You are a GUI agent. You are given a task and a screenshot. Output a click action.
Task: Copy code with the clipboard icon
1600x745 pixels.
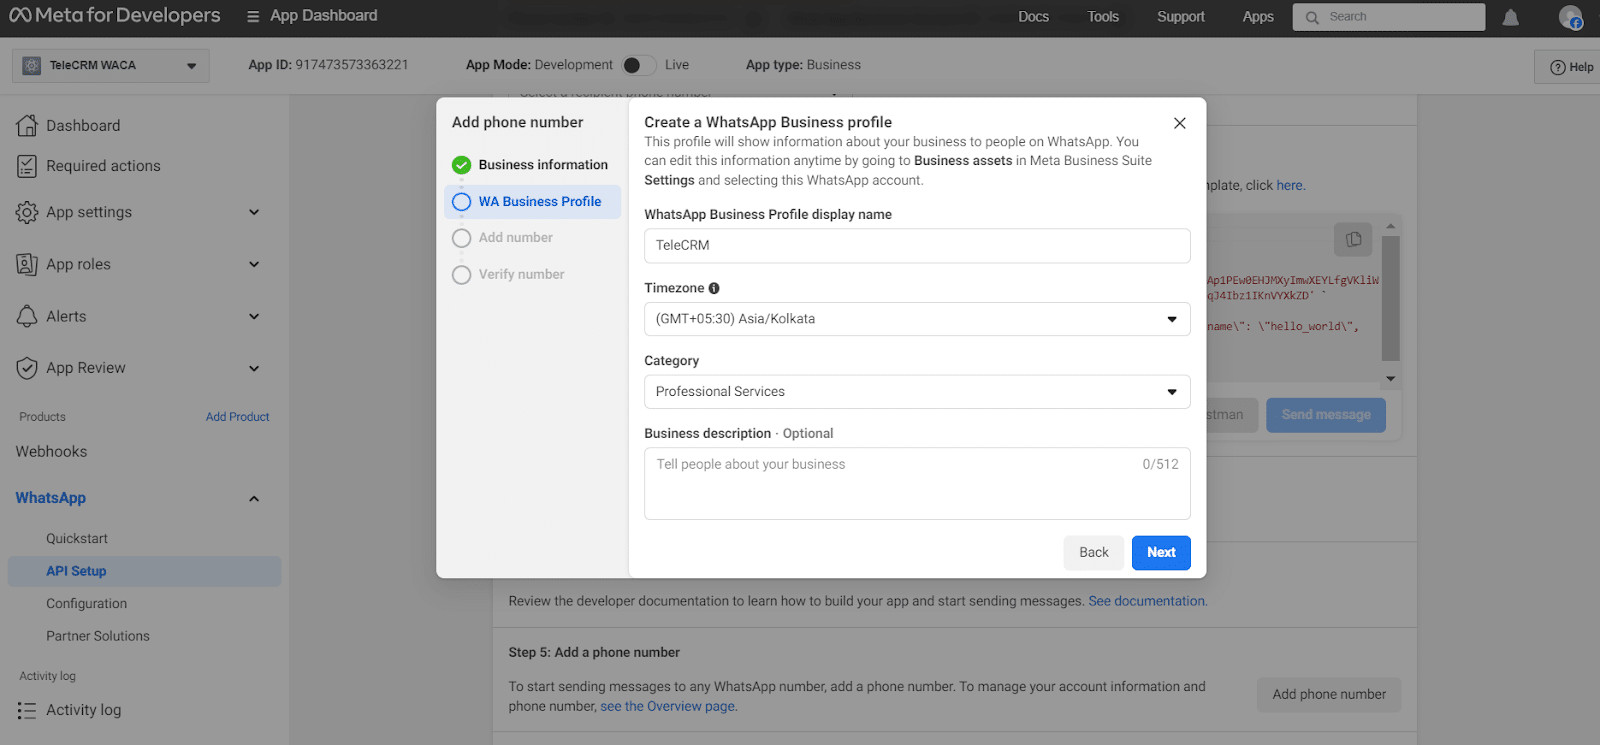click(1353, 239)
